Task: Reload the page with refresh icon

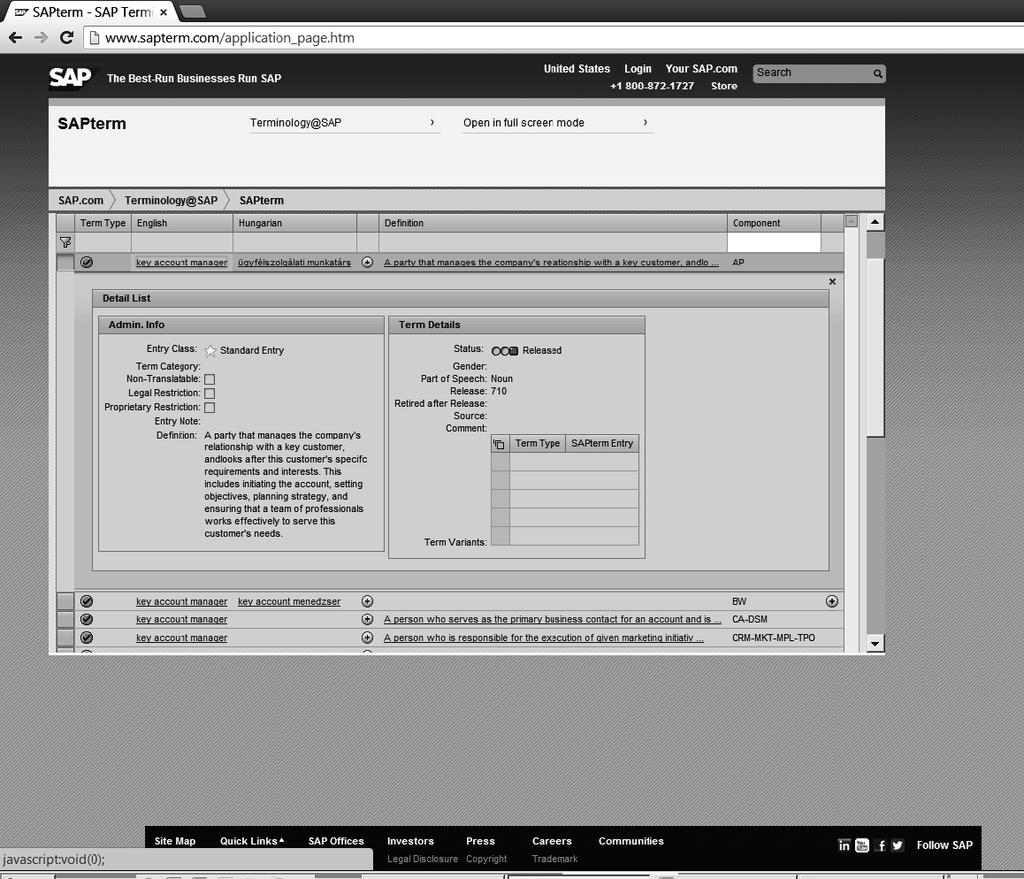Action: (67, 37)
